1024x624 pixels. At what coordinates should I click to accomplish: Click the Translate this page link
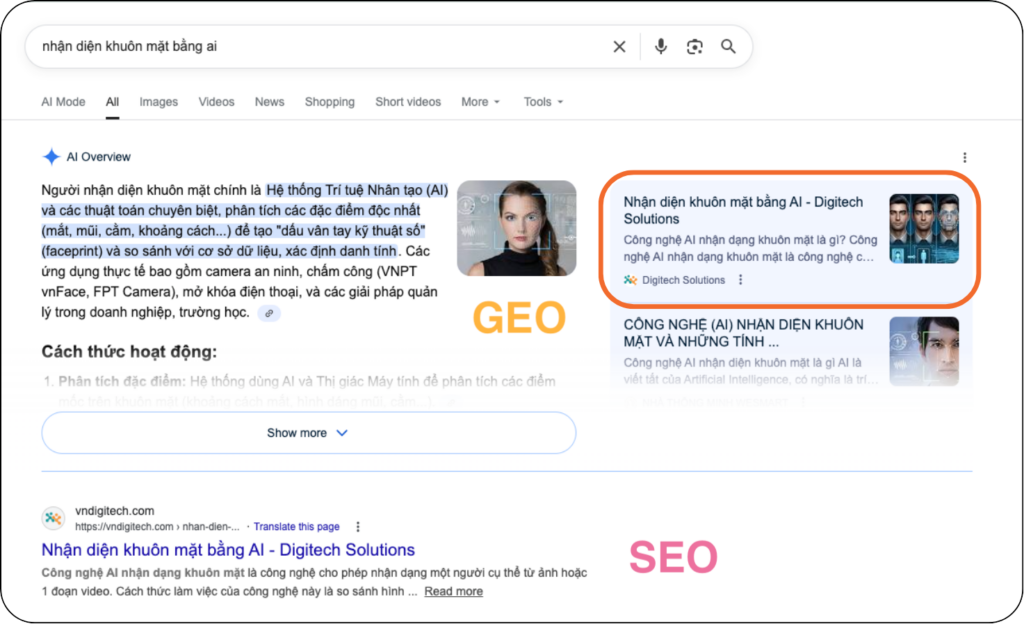tap(296, 526)
